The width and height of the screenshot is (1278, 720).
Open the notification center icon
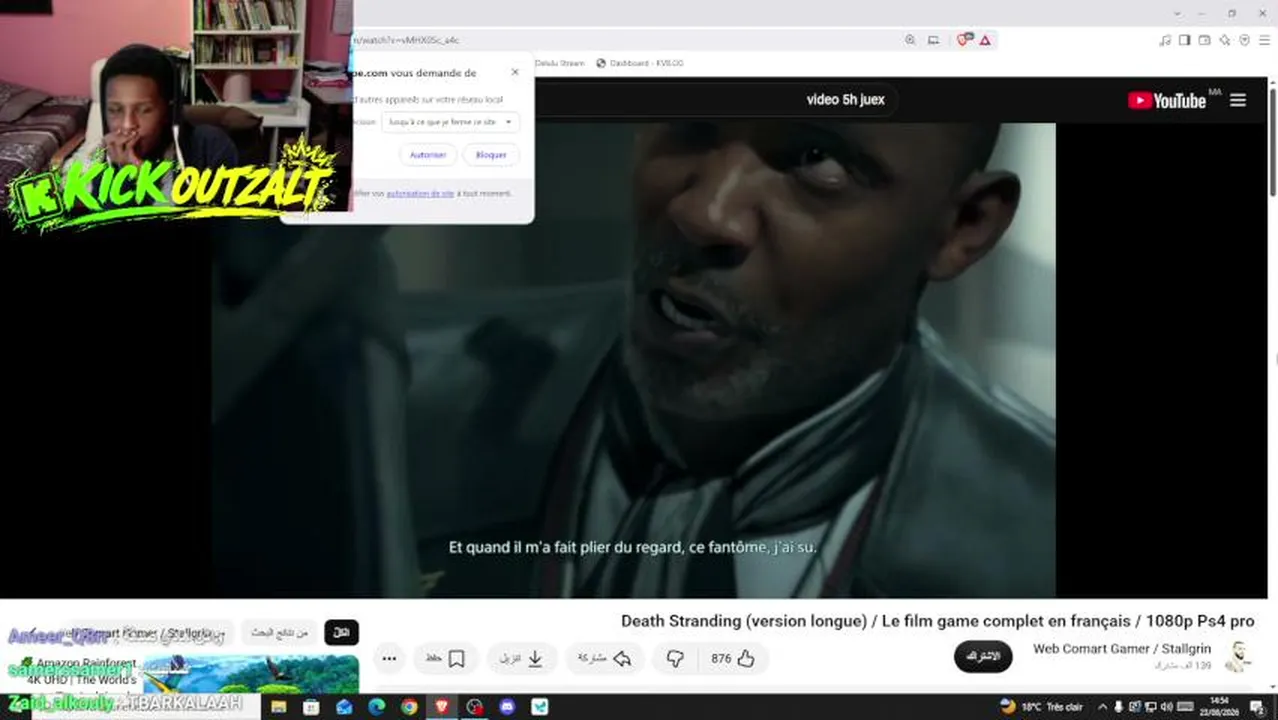[1258, 707]
